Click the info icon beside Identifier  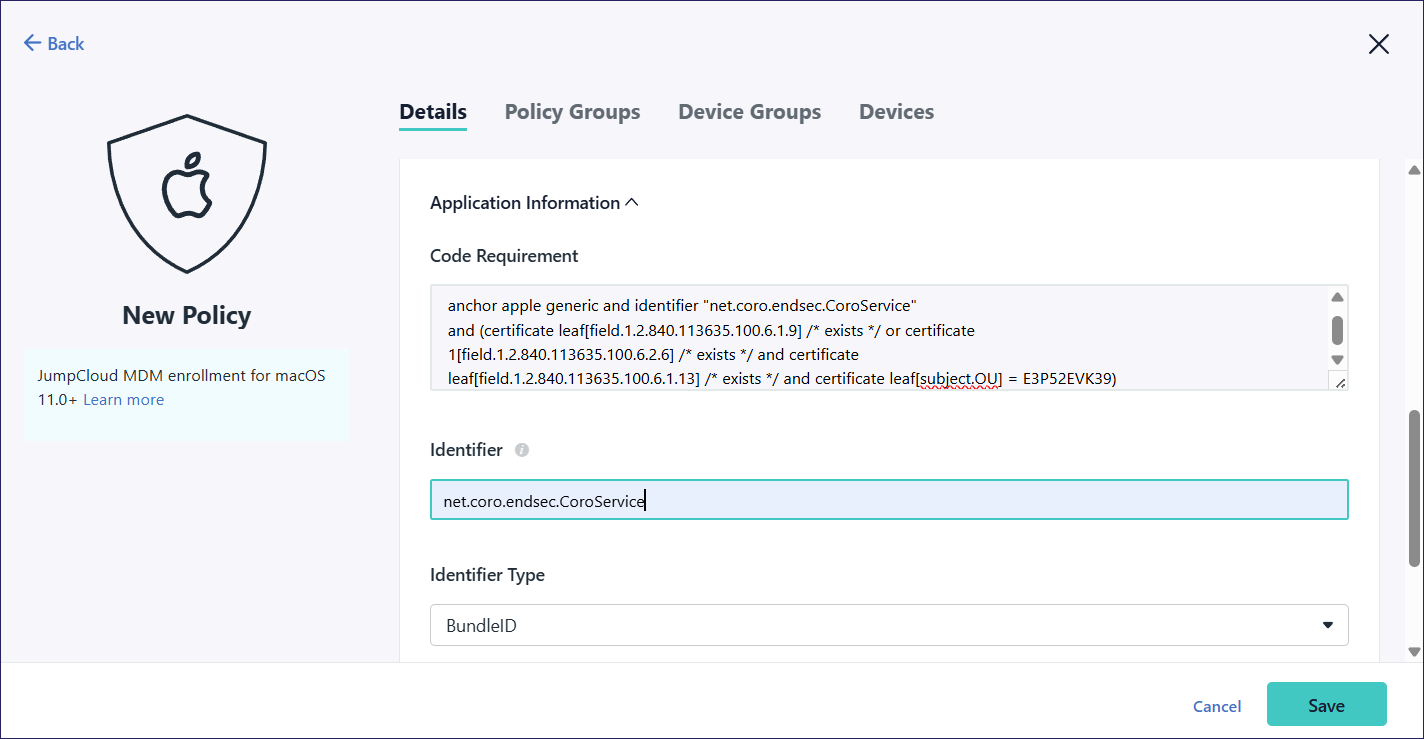point(521,450)
